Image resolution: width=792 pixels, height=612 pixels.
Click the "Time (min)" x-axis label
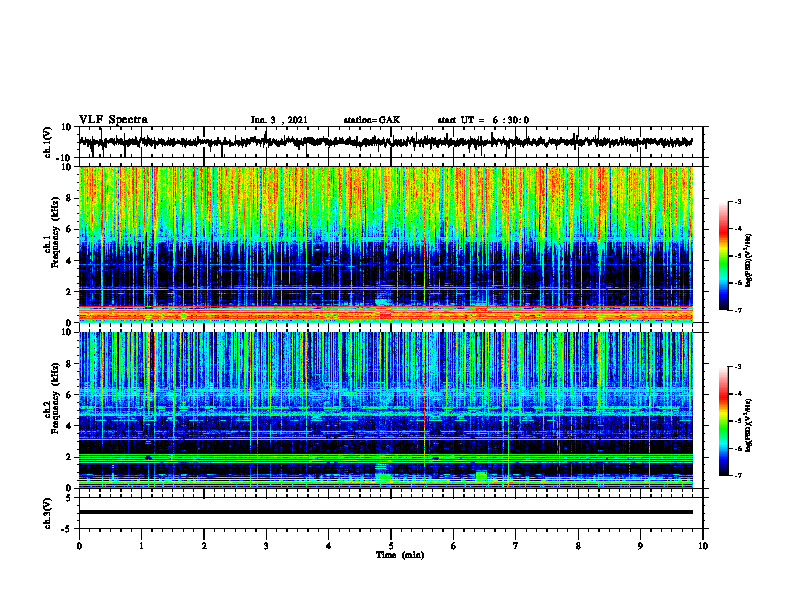pos(400,555)
